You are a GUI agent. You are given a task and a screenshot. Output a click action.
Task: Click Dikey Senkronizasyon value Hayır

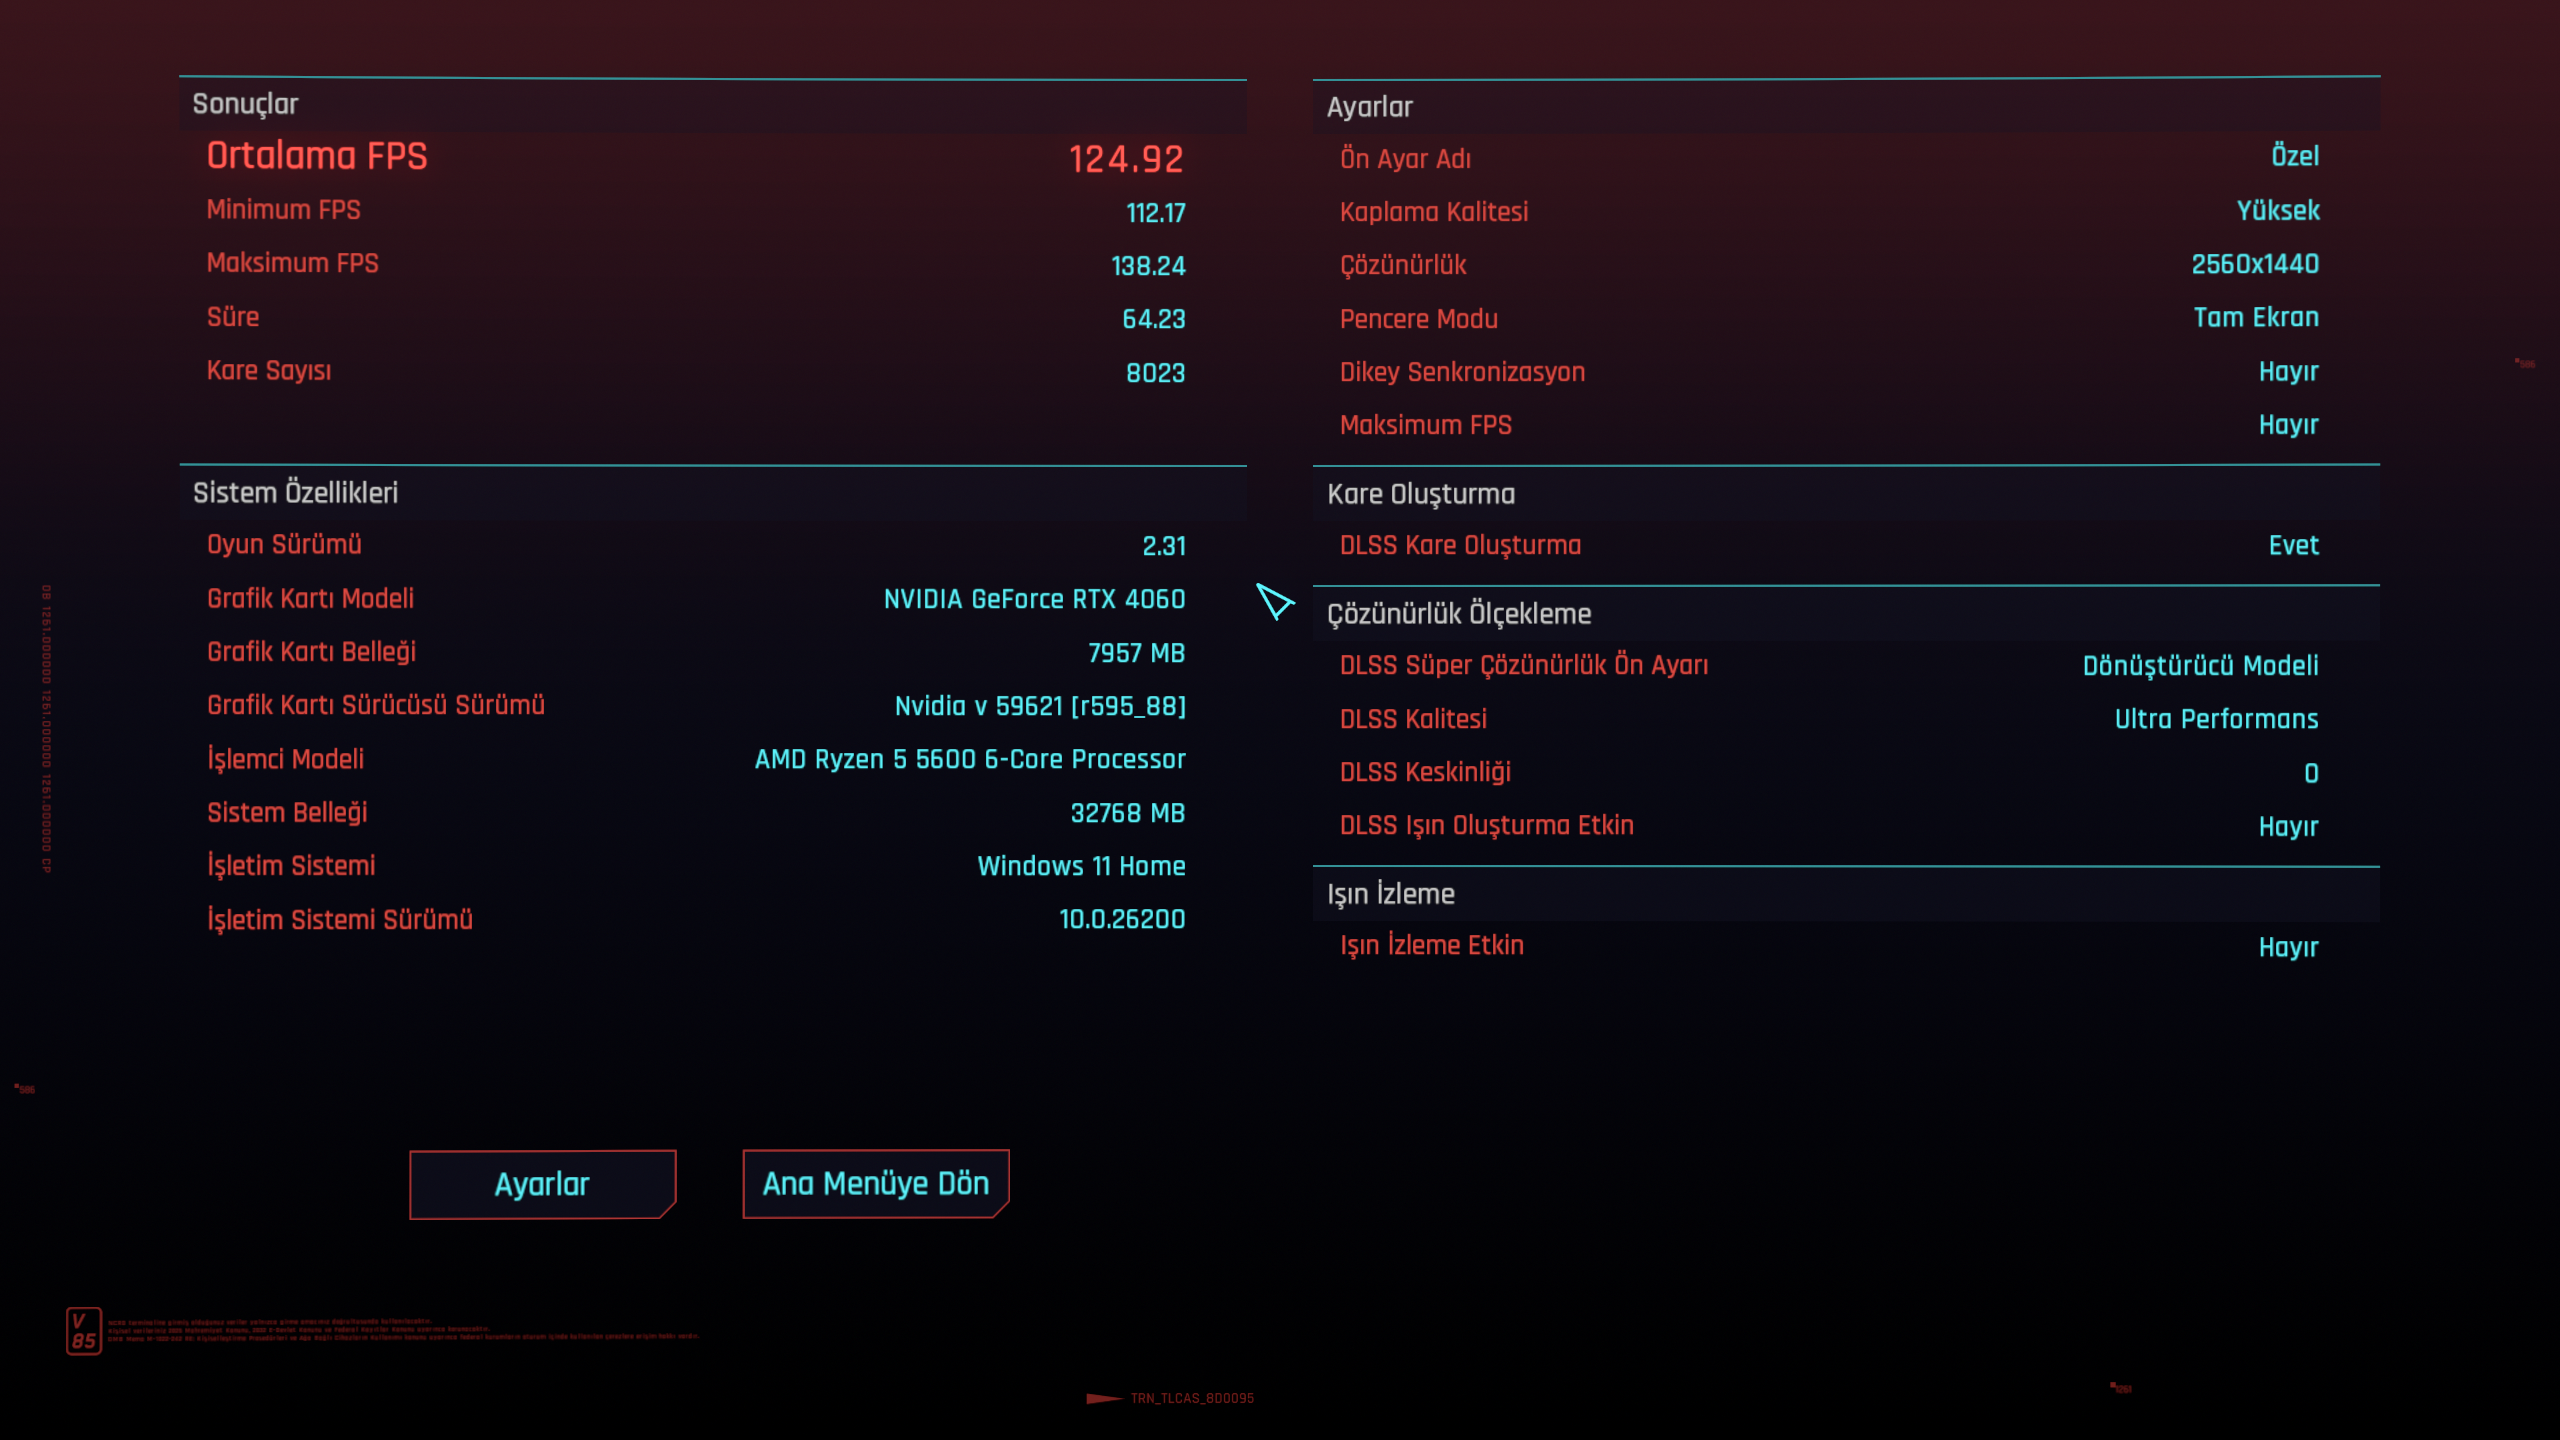(2288, 372)
